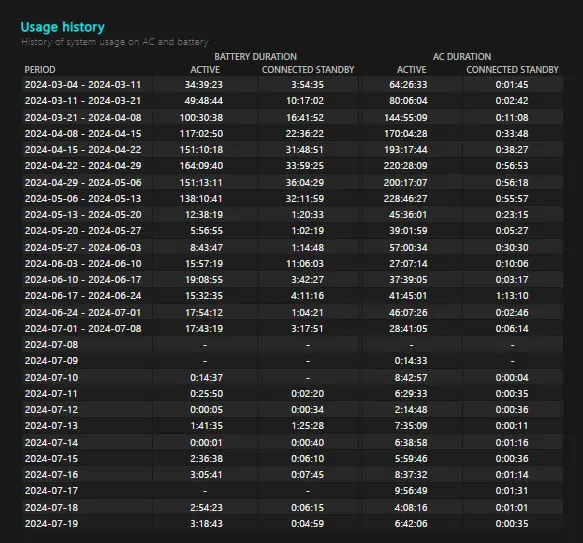Image resolution: width=583 pixels, height=543 pixels.
Task: Click AC standby value 0:01:14
Action: point(512,475)
